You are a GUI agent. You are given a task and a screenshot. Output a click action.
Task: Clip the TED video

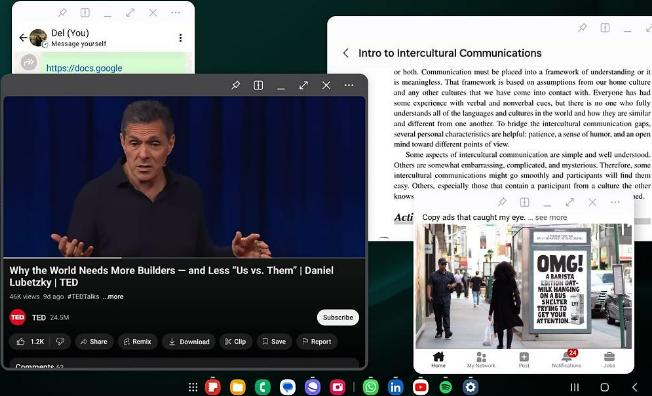point(236,342)
